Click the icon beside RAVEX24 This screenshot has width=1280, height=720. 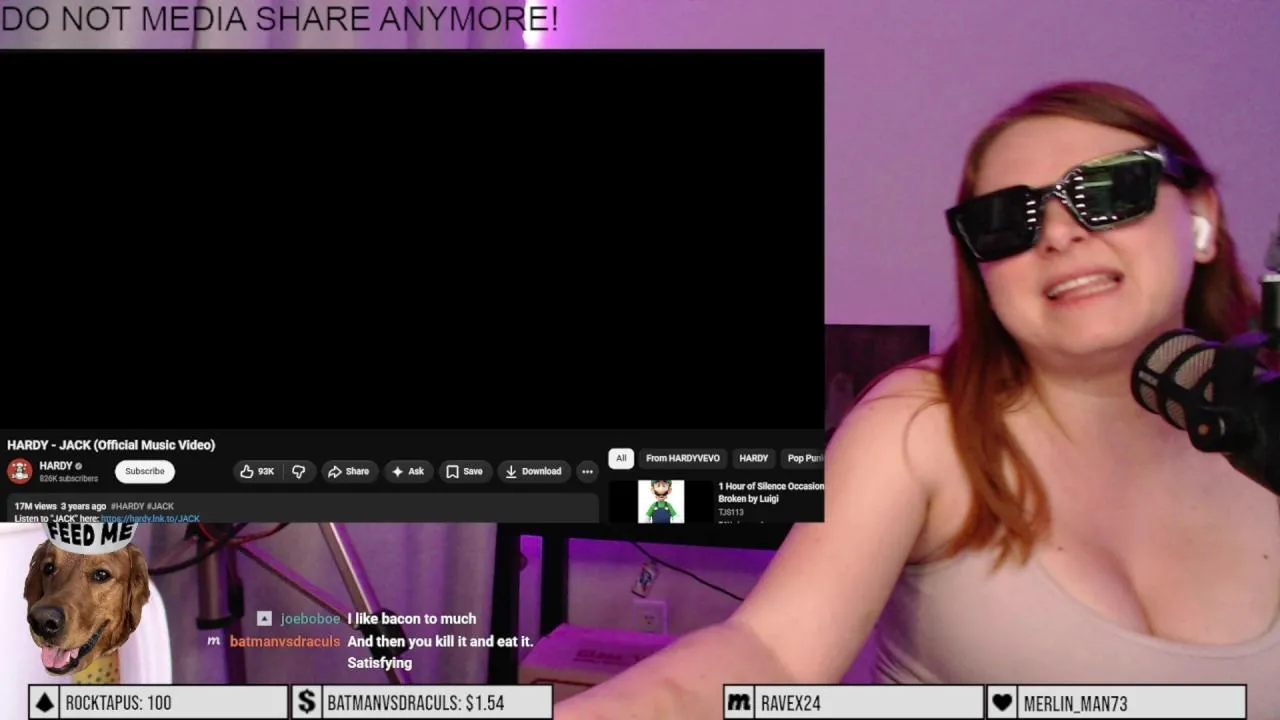click(738, 703)
